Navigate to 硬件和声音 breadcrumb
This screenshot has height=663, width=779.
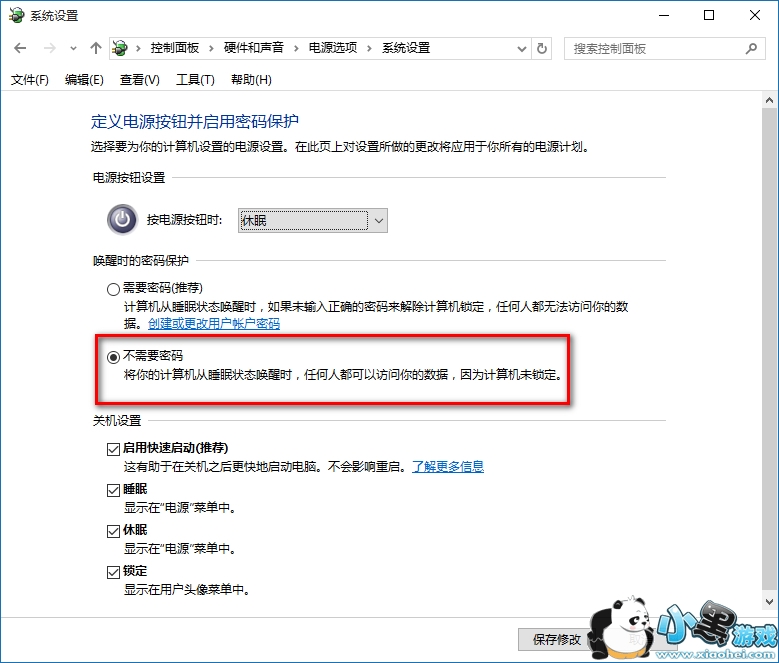click(x=254, y=48)
